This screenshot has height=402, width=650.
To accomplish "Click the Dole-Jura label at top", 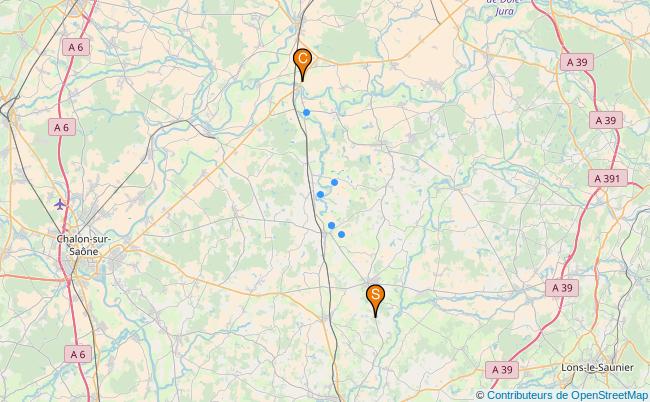I will coord(504,7).
